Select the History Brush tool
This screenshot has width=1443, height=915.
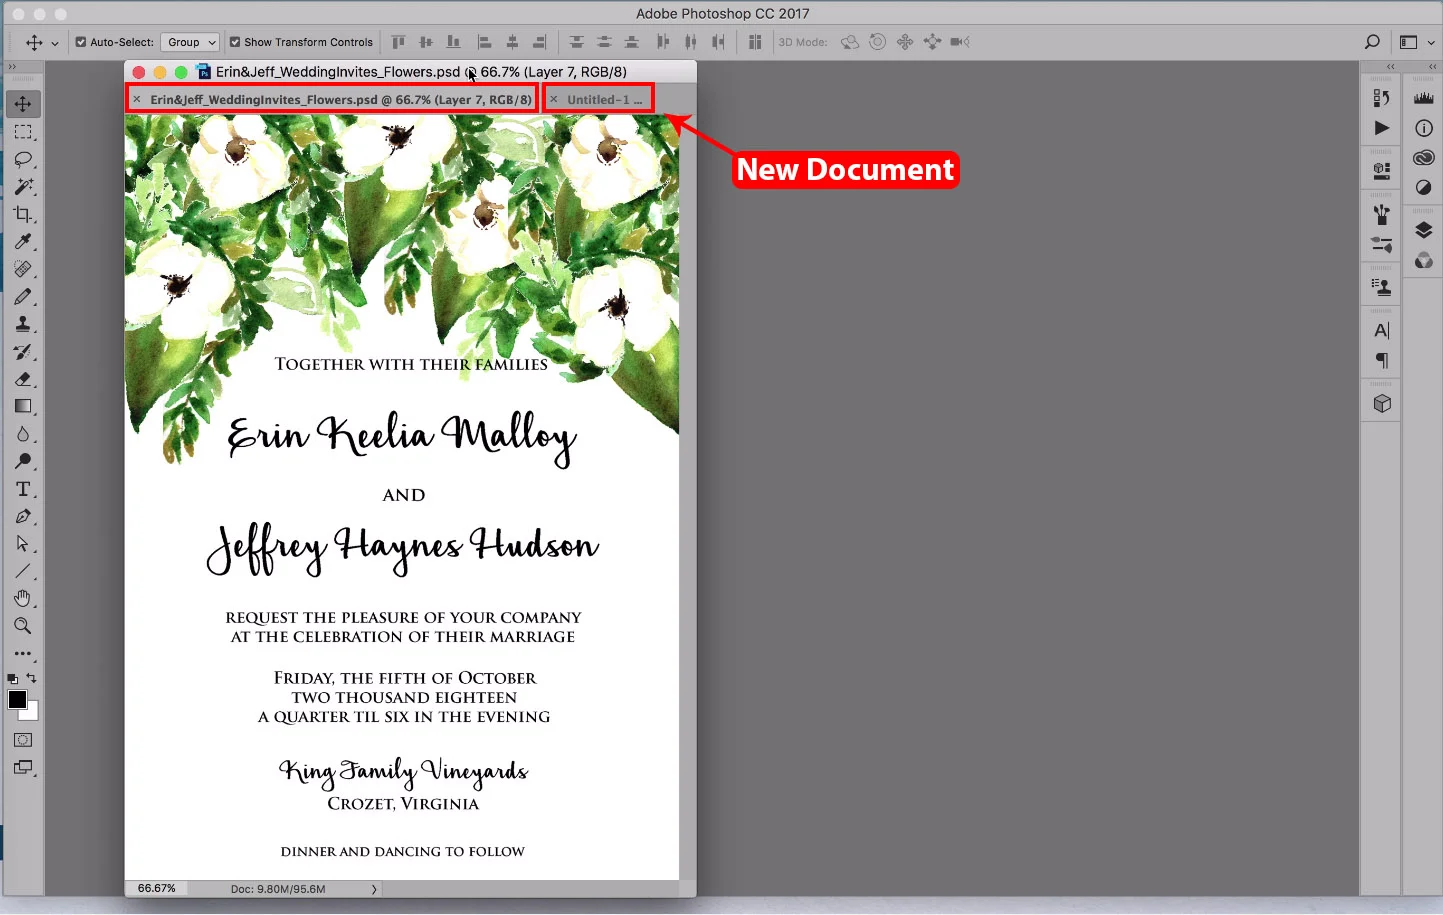[23, 352]
